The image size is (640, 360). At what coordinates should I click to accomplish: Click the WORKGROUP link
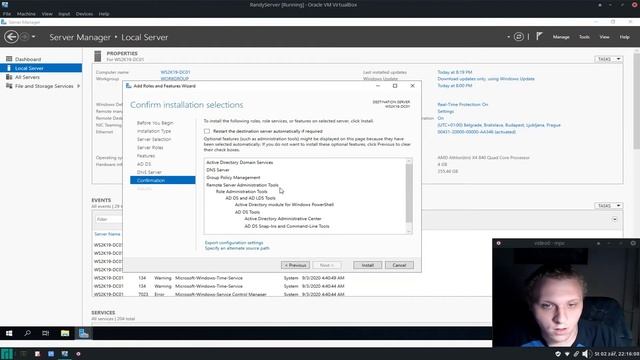(x=174, y=79)
